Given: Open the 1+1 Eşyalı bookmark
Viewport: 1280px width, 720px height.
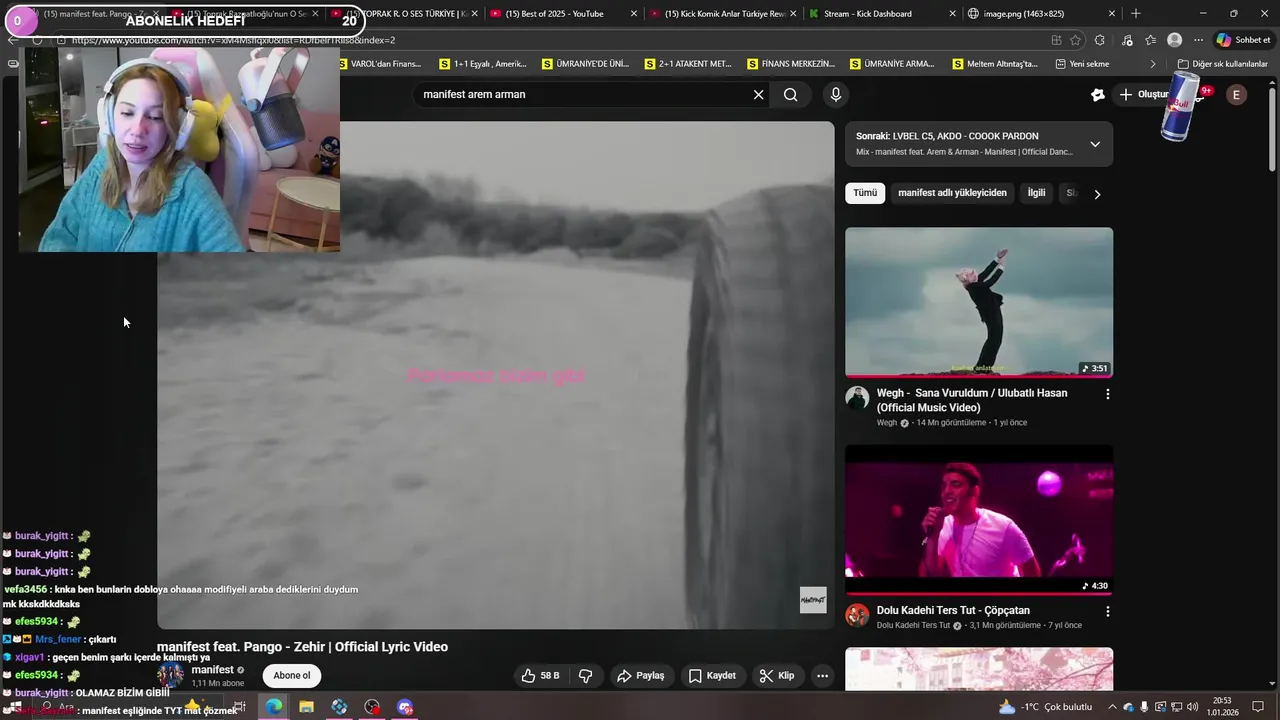Looking at the screenshot, I should 484,64.
